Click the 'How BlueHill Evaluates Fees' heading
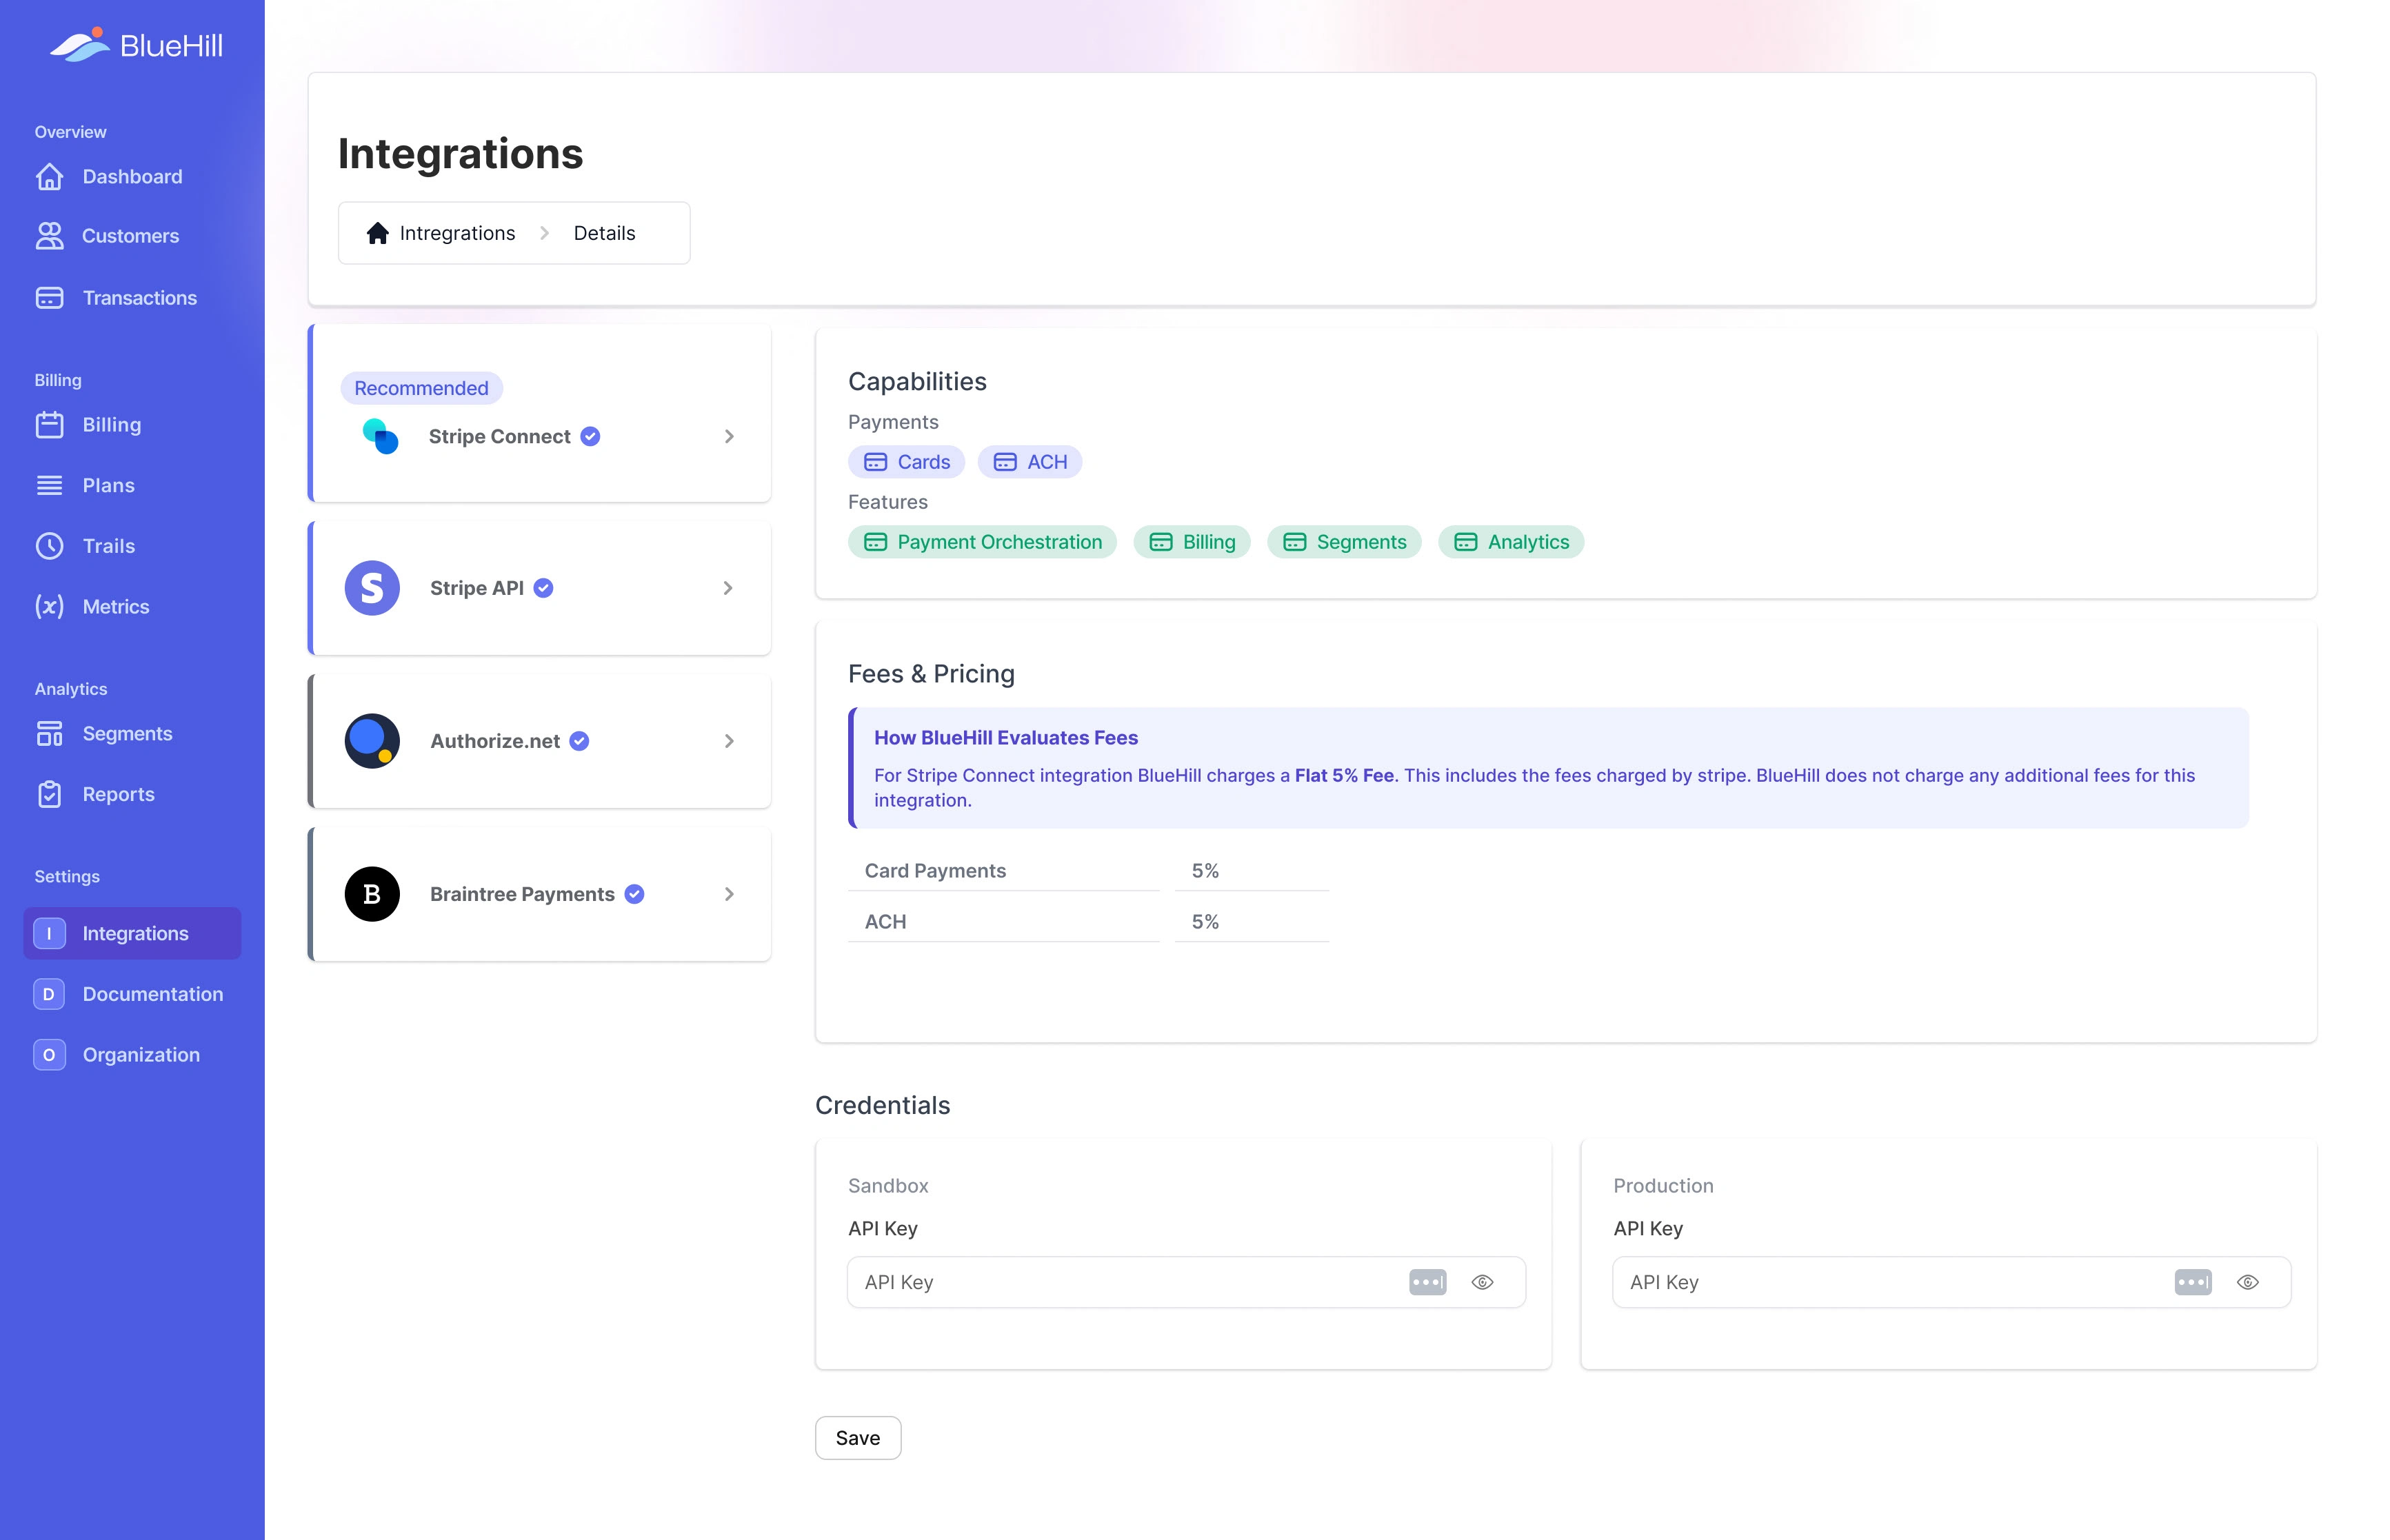 pyautogui.click(x=1005, y=738)
